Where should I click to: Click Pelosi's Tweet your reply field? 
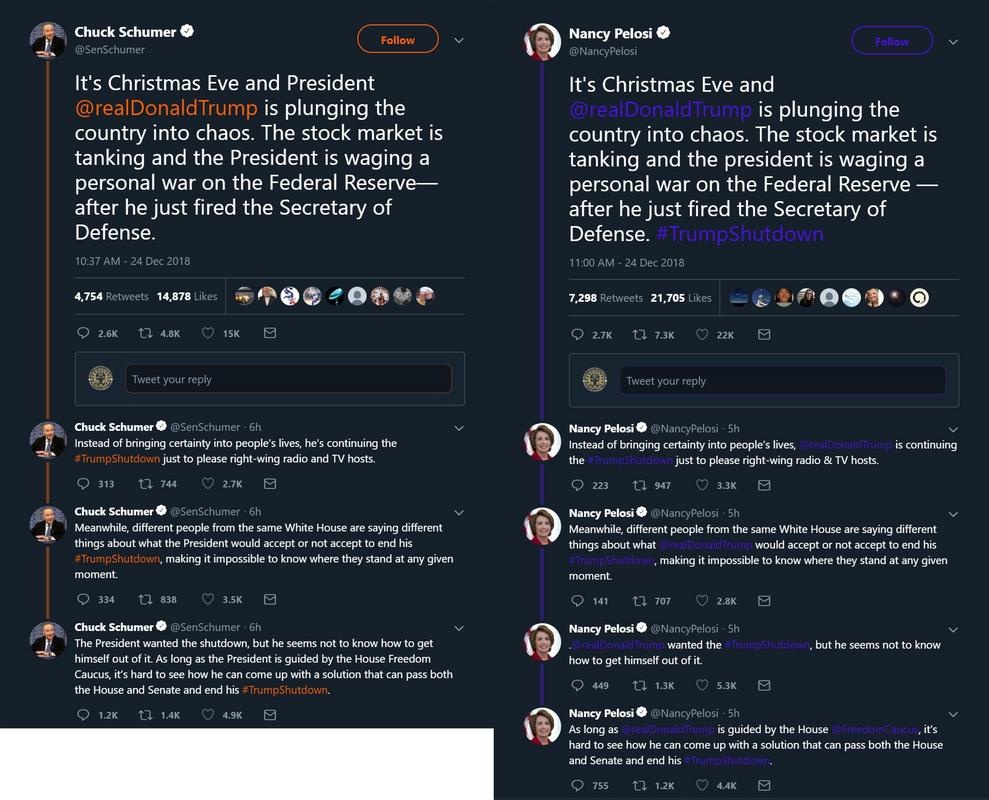(x=782, y=380)
